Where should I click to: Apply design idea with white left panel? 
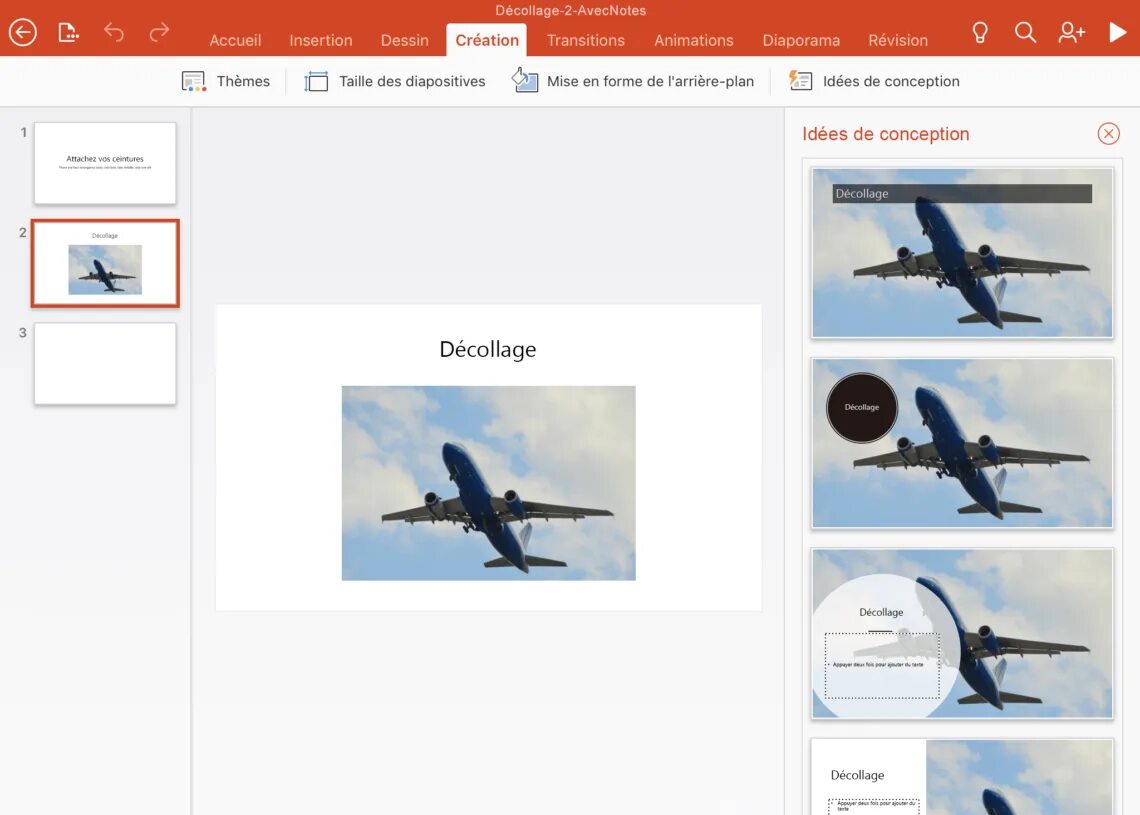tap(962, 776)
